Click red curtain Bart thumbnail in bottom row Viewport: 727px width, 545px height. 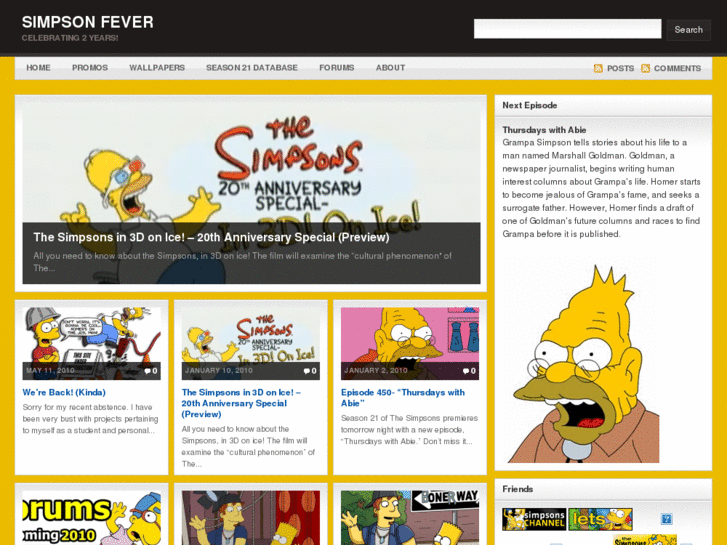250,518
